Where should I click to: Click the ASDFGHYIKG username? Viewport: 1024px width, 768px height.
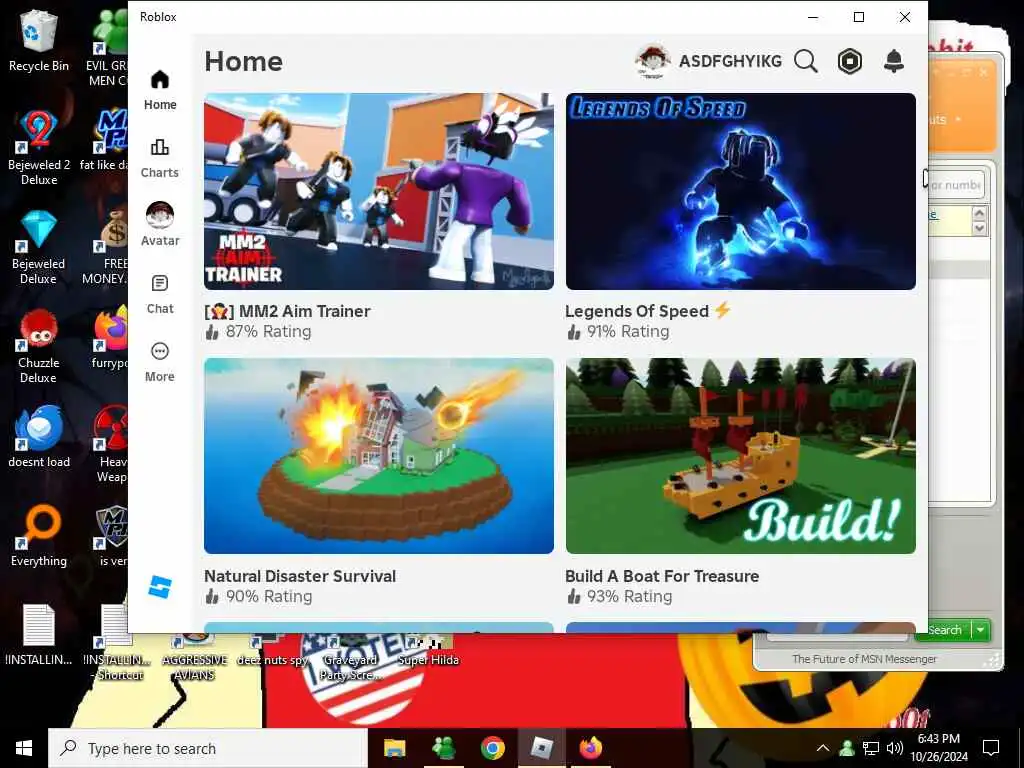(730, 61)
